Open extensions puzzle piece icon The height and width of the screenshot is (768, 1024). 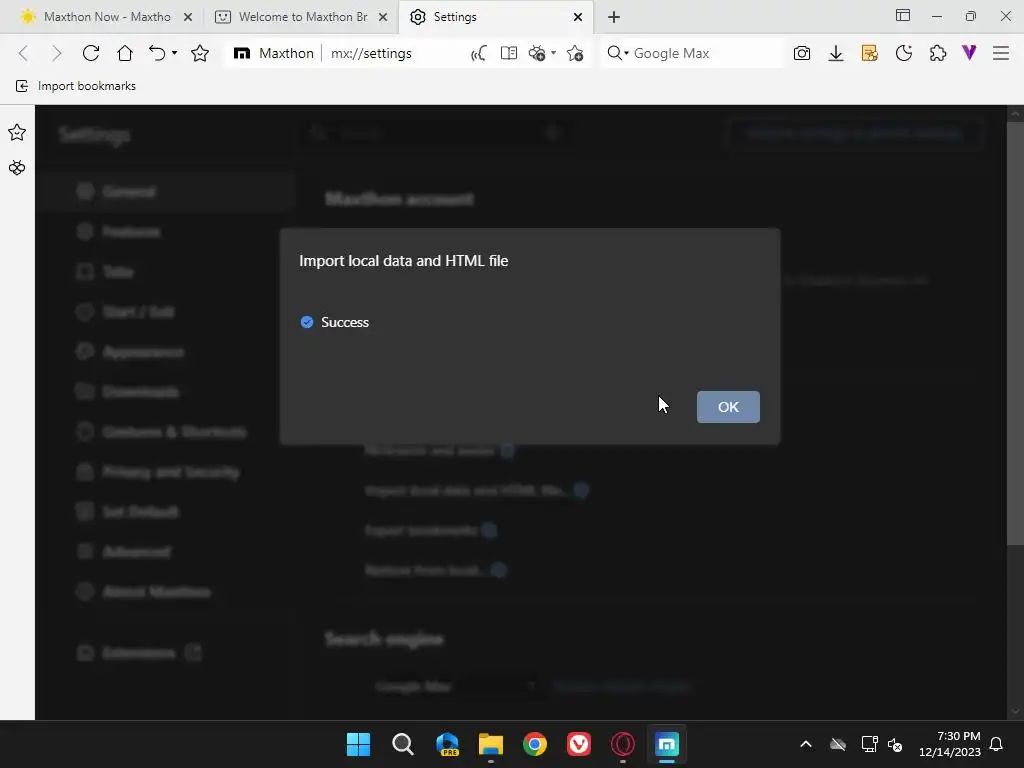tap(938, 54)
